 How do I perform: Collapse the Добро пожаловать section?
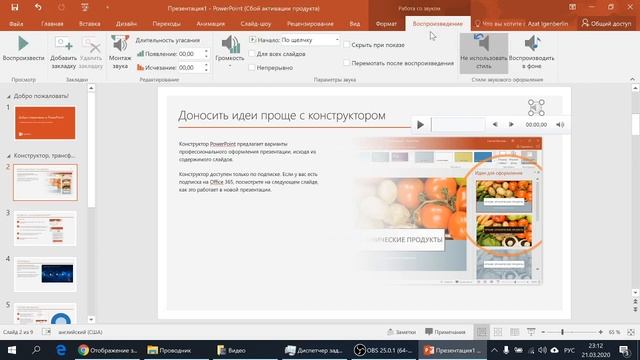[9, 96]
